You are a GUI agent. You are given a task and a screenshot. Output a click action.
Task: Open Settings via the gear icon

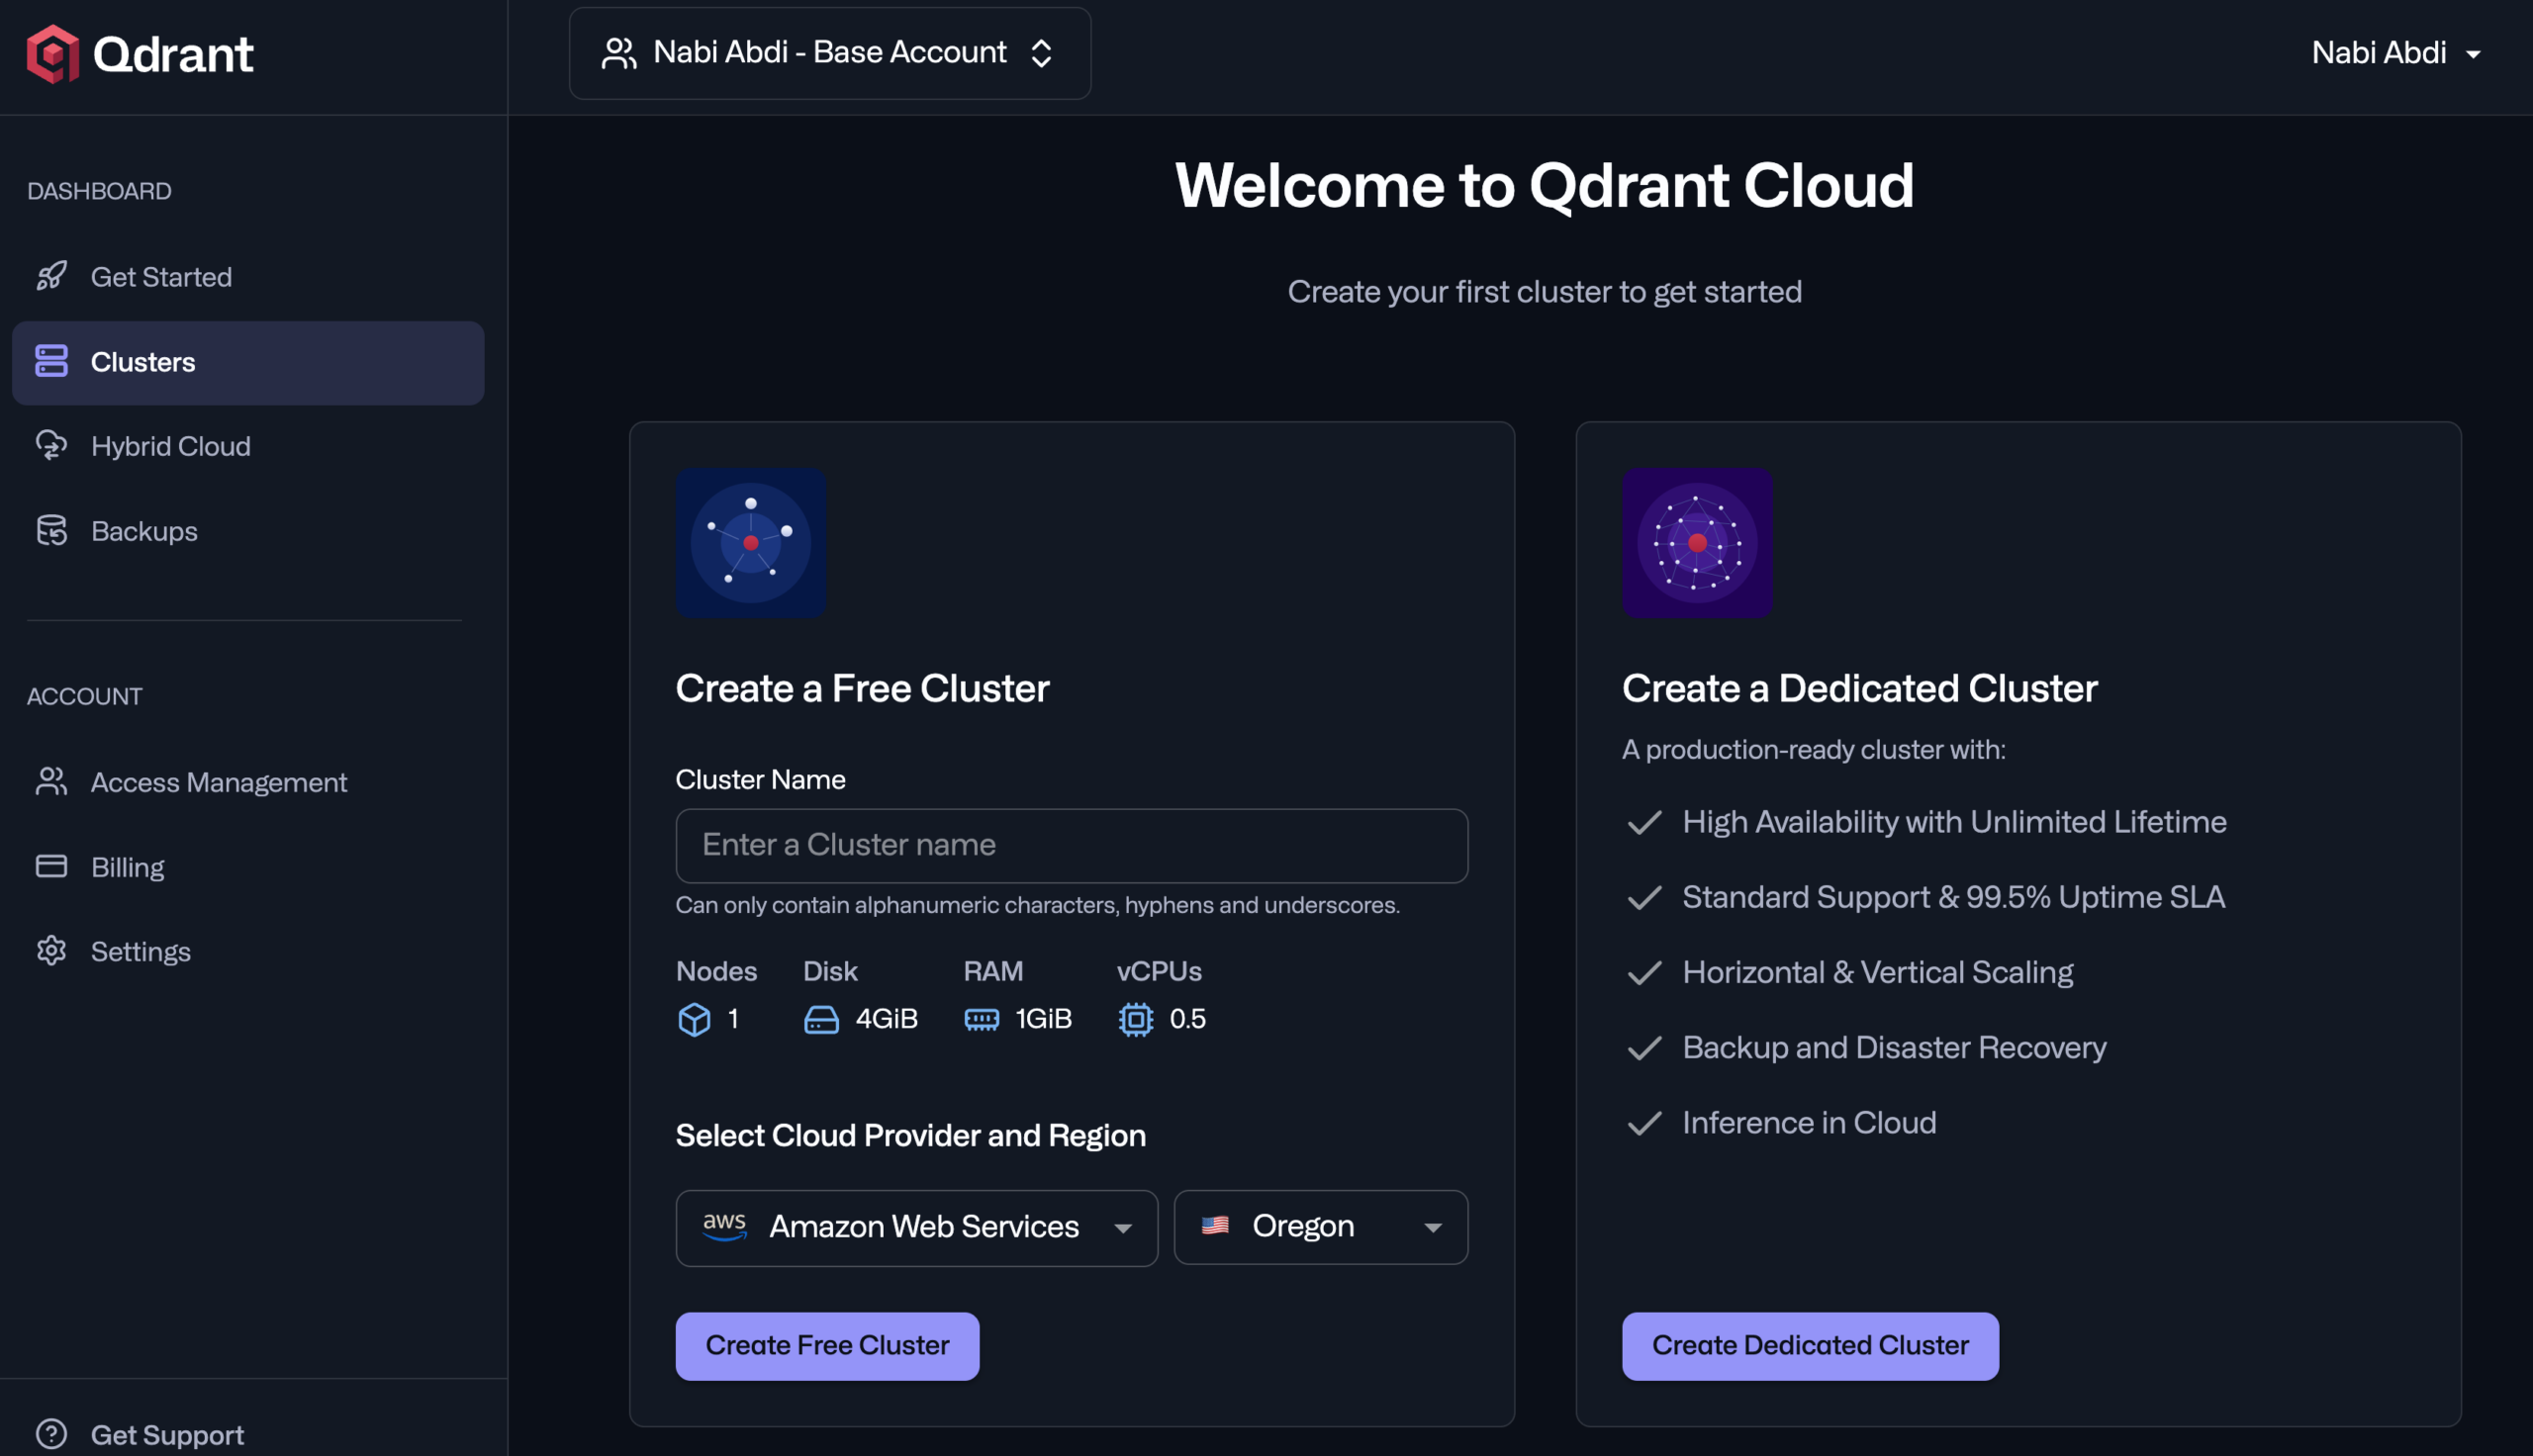(x=51, y=951)
